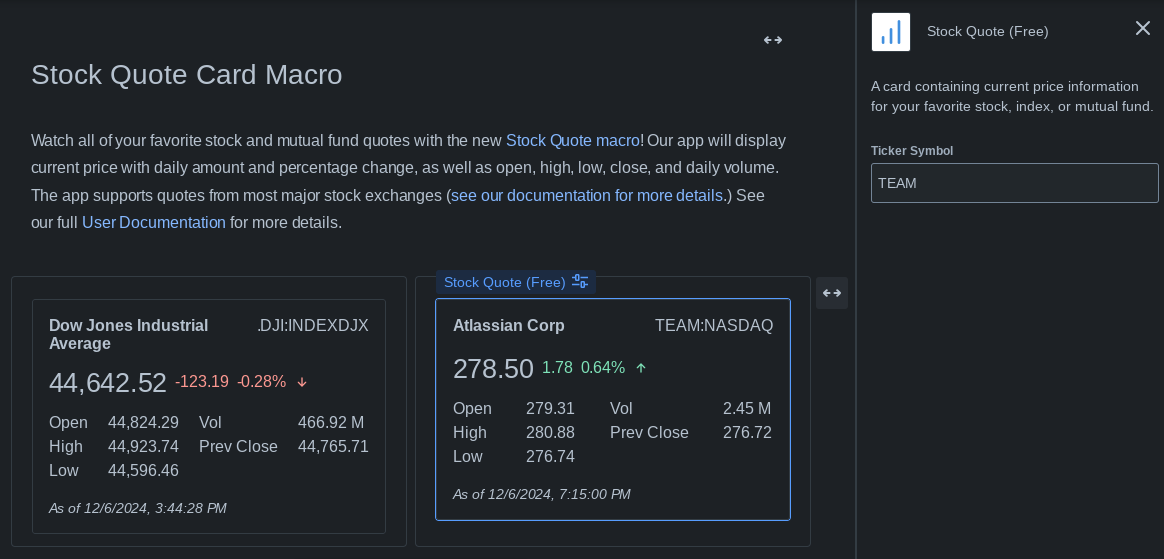The width and height of the screenshot is (1164, 559).
Task: Click the TEAM:NASDAQ ticker text
Action: [x=714, y=325]
